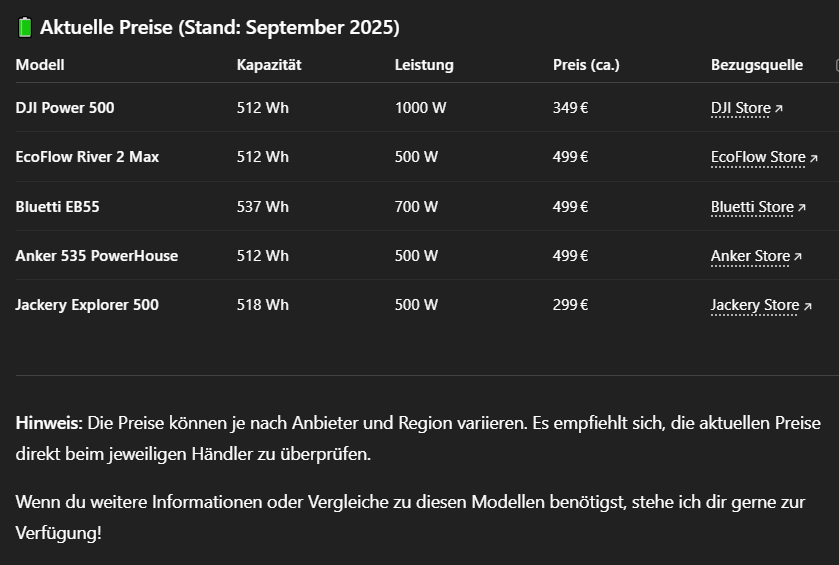Select the Jackery Explorer 500 price of 299 €
Screen dimensions: 839x565
[570, 305]
